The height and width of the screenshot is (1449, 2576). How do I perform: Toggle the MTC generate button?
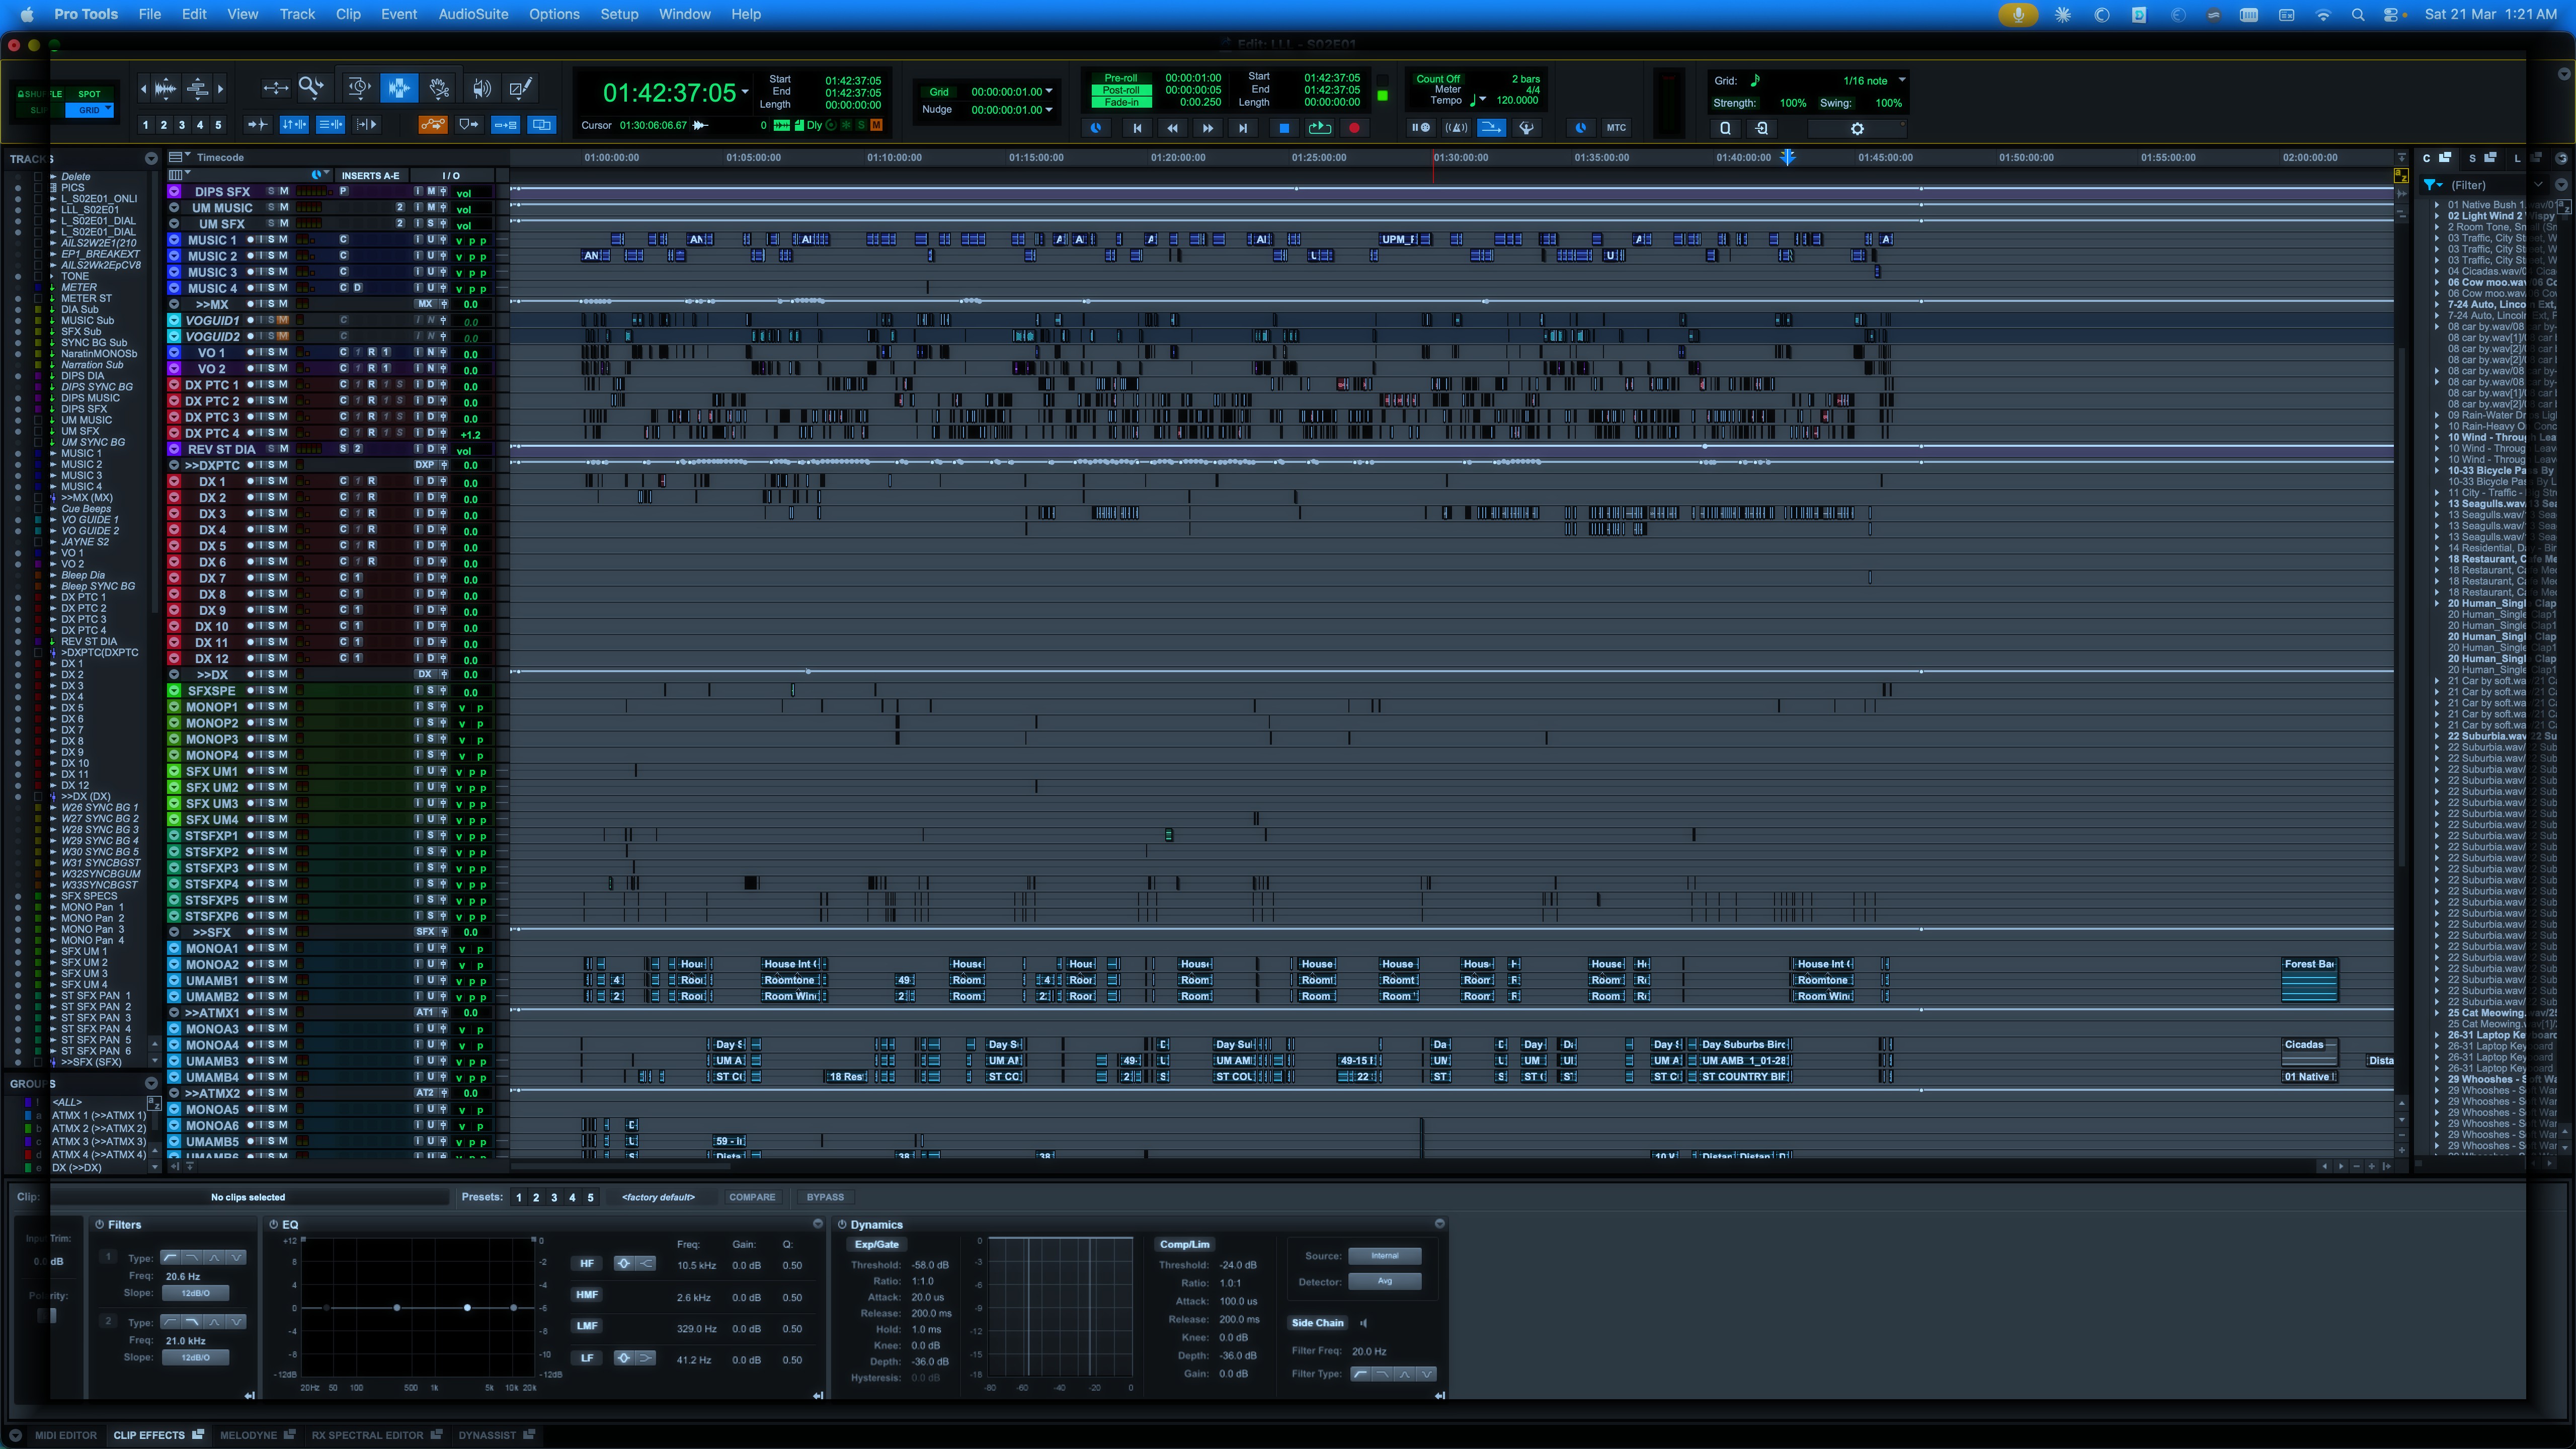coord(1616,128)
